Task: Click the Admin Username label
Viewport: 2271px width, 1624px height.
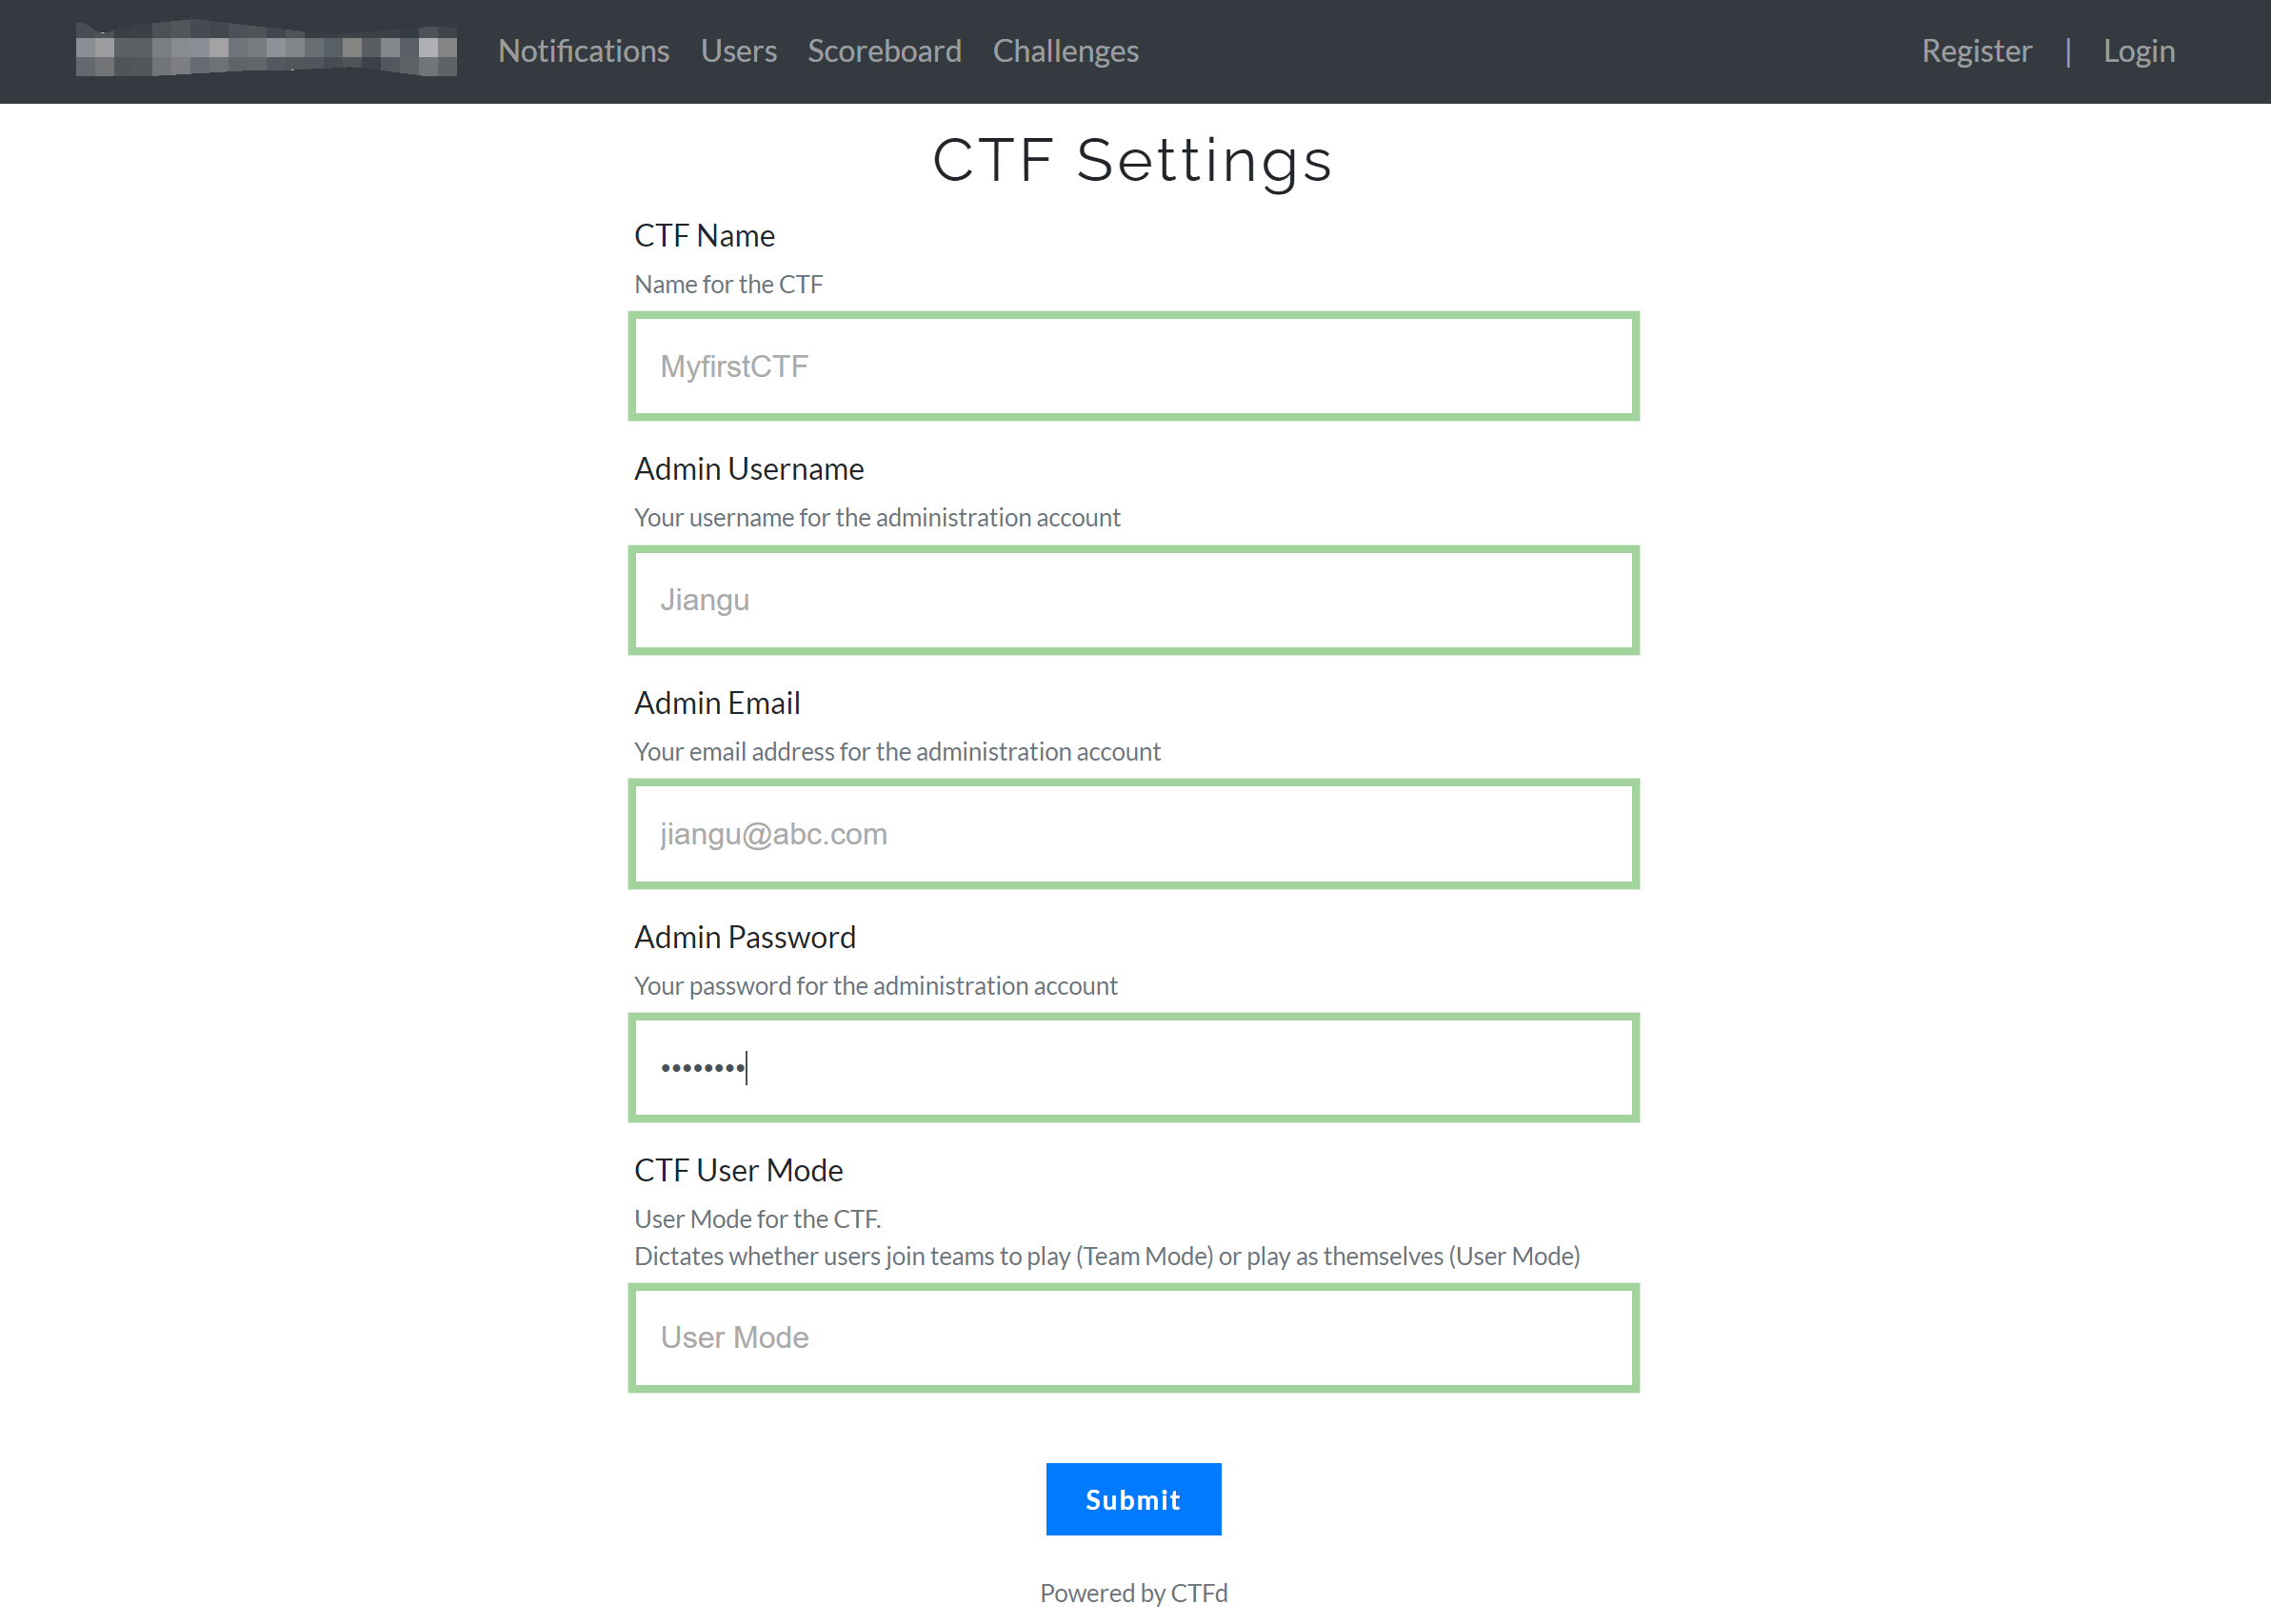Action: pos(749,469)
